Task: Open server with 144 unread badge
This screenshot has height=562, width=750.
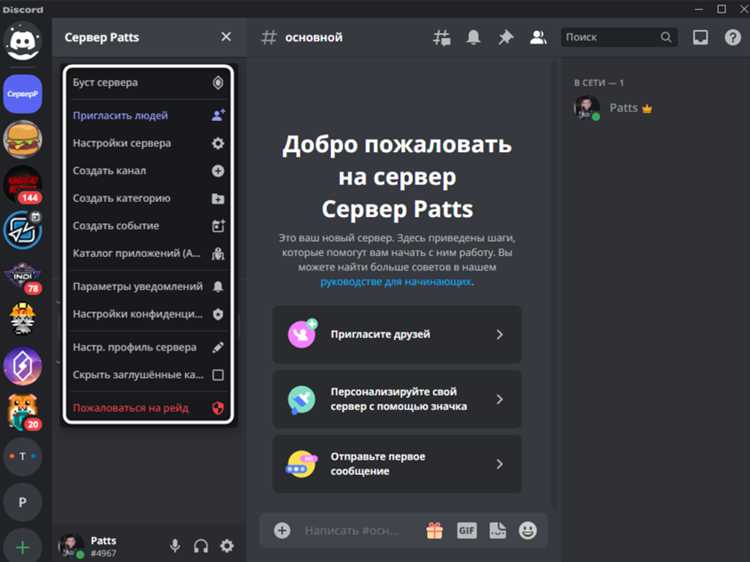Action: click(22, 185)
